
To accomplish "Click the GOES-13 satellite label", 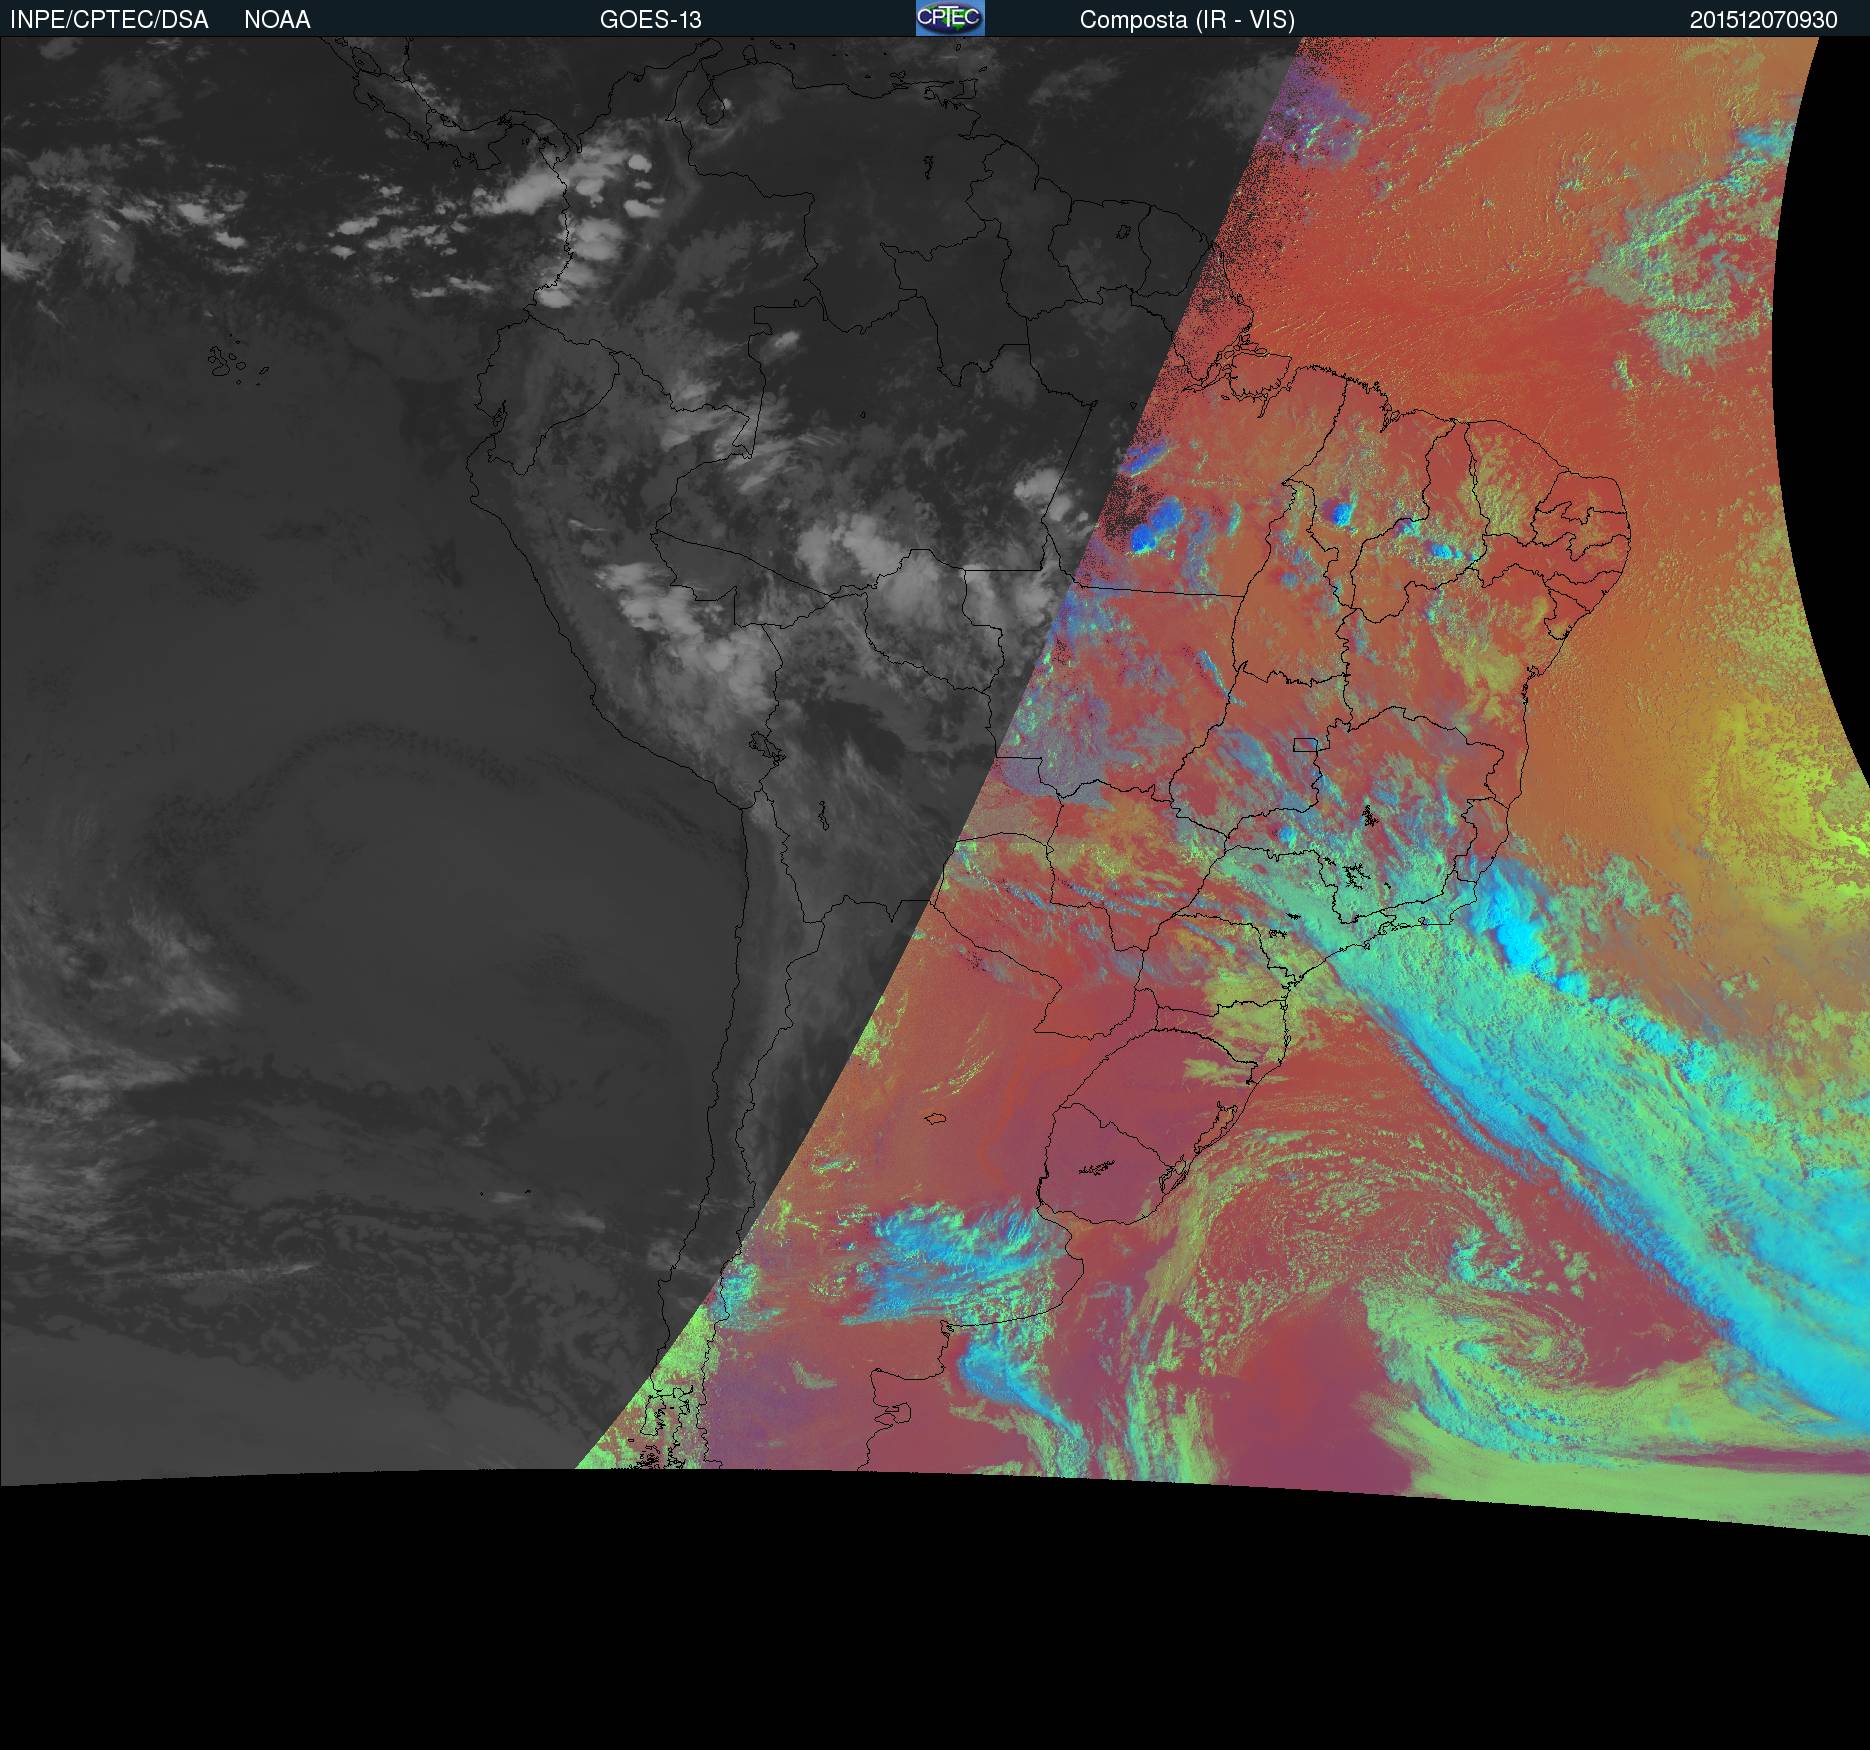I will 650,20.
